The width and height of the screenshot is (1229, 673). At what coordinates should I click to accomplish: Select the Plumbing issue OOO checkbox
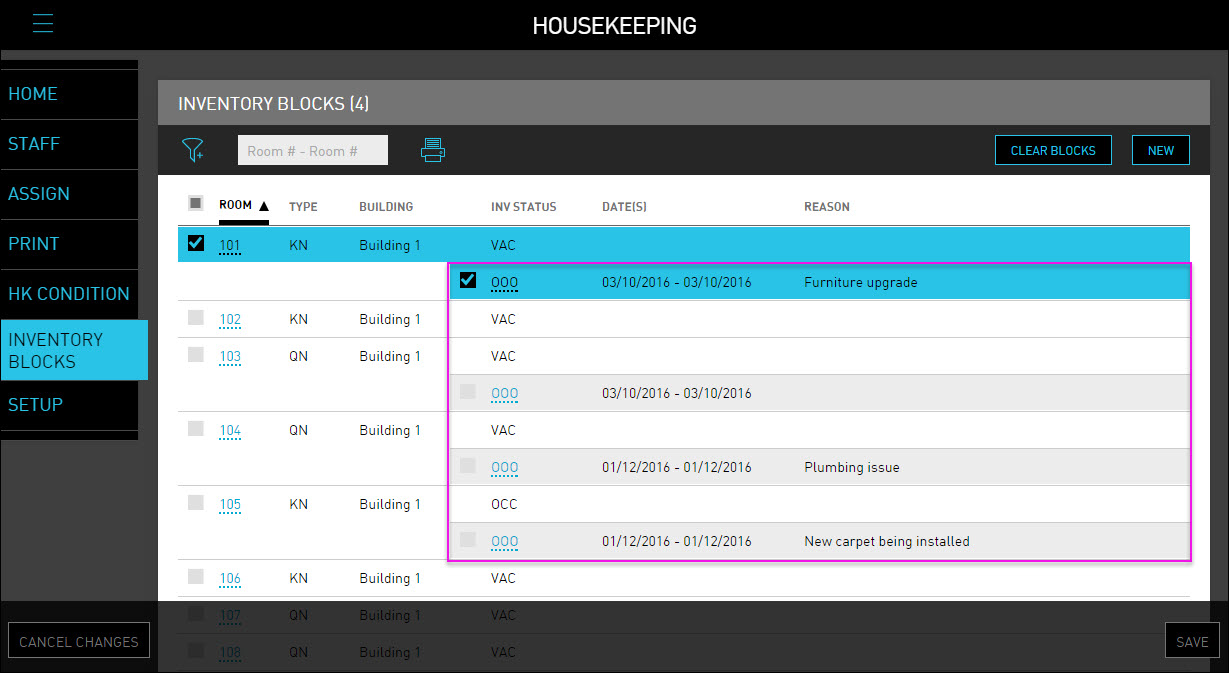(467, 466)
